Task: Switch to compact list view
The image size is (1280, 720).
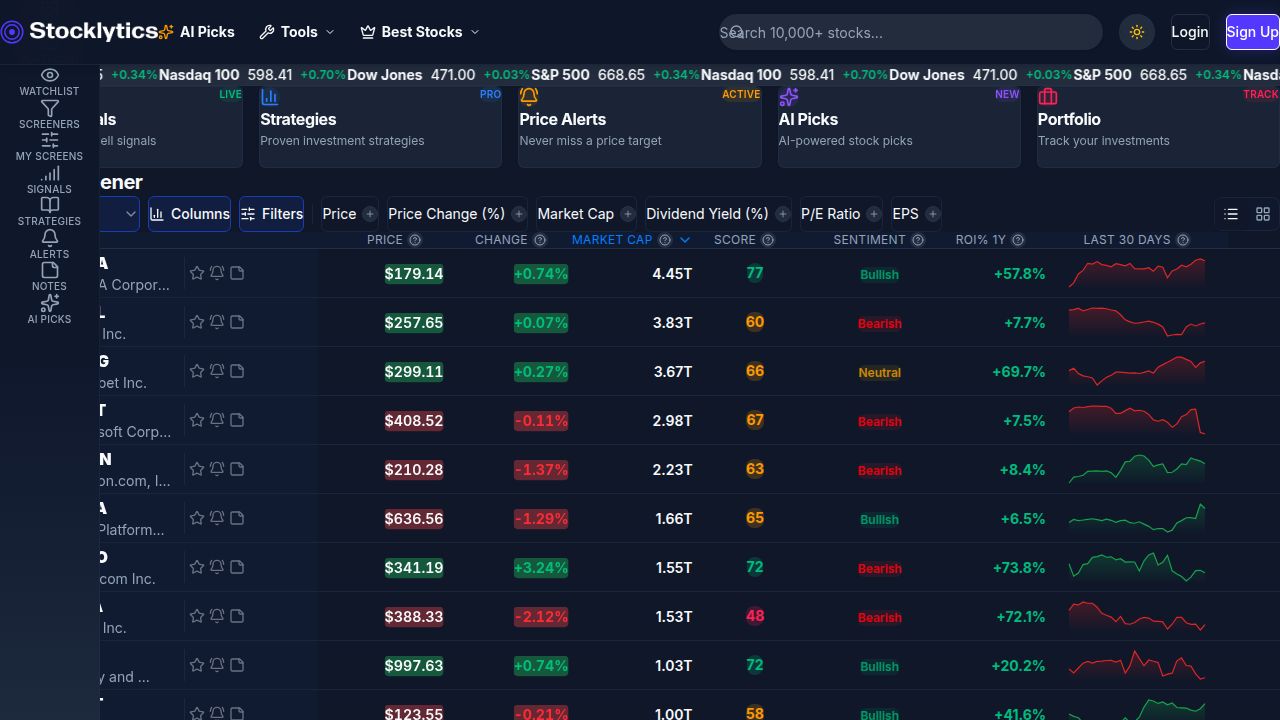Action: tap(1231, 214)
